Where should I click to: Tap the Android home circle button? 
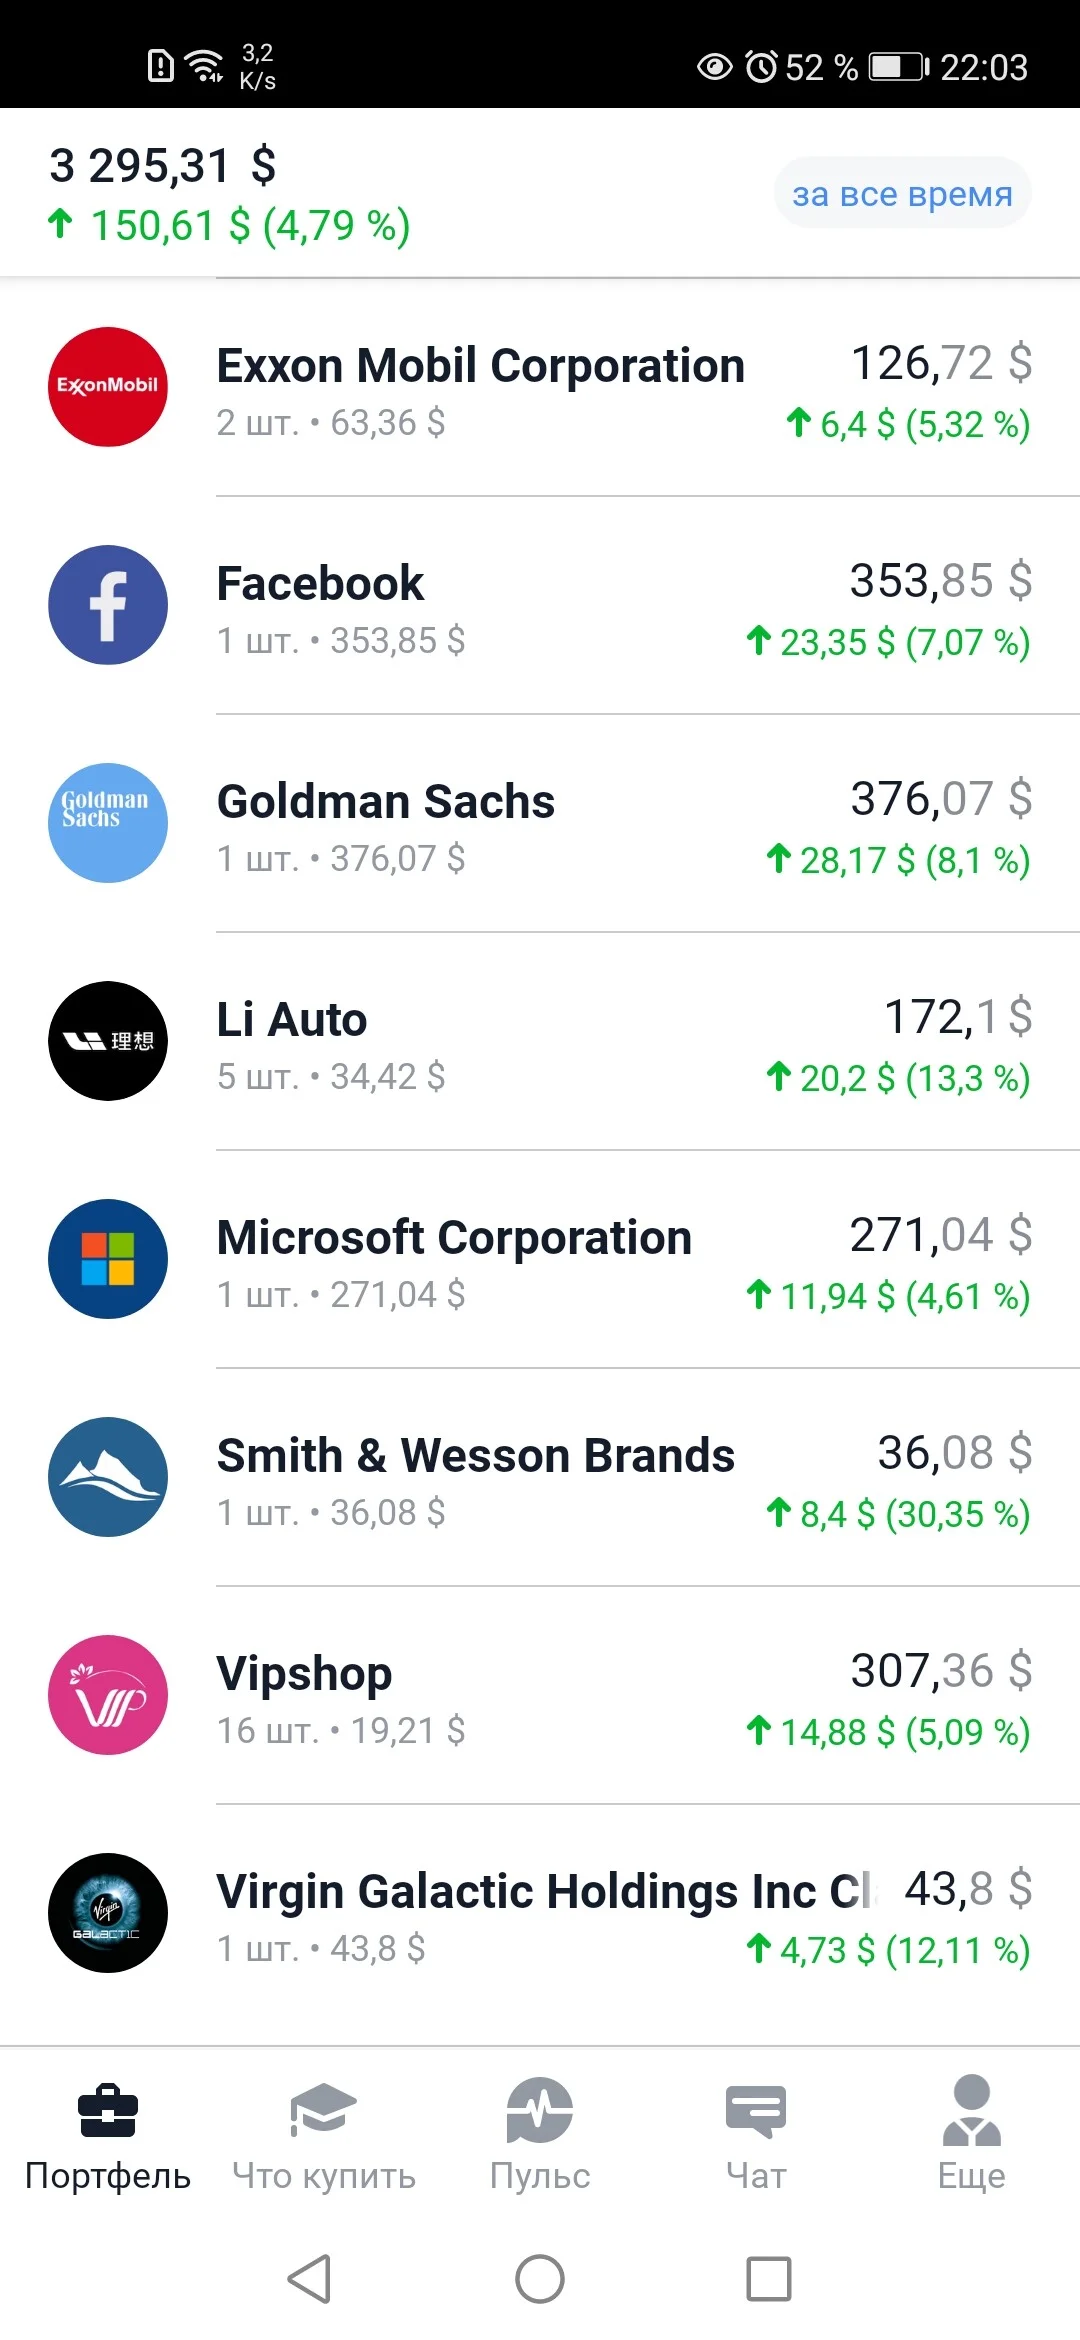(x=540, y=2280)
